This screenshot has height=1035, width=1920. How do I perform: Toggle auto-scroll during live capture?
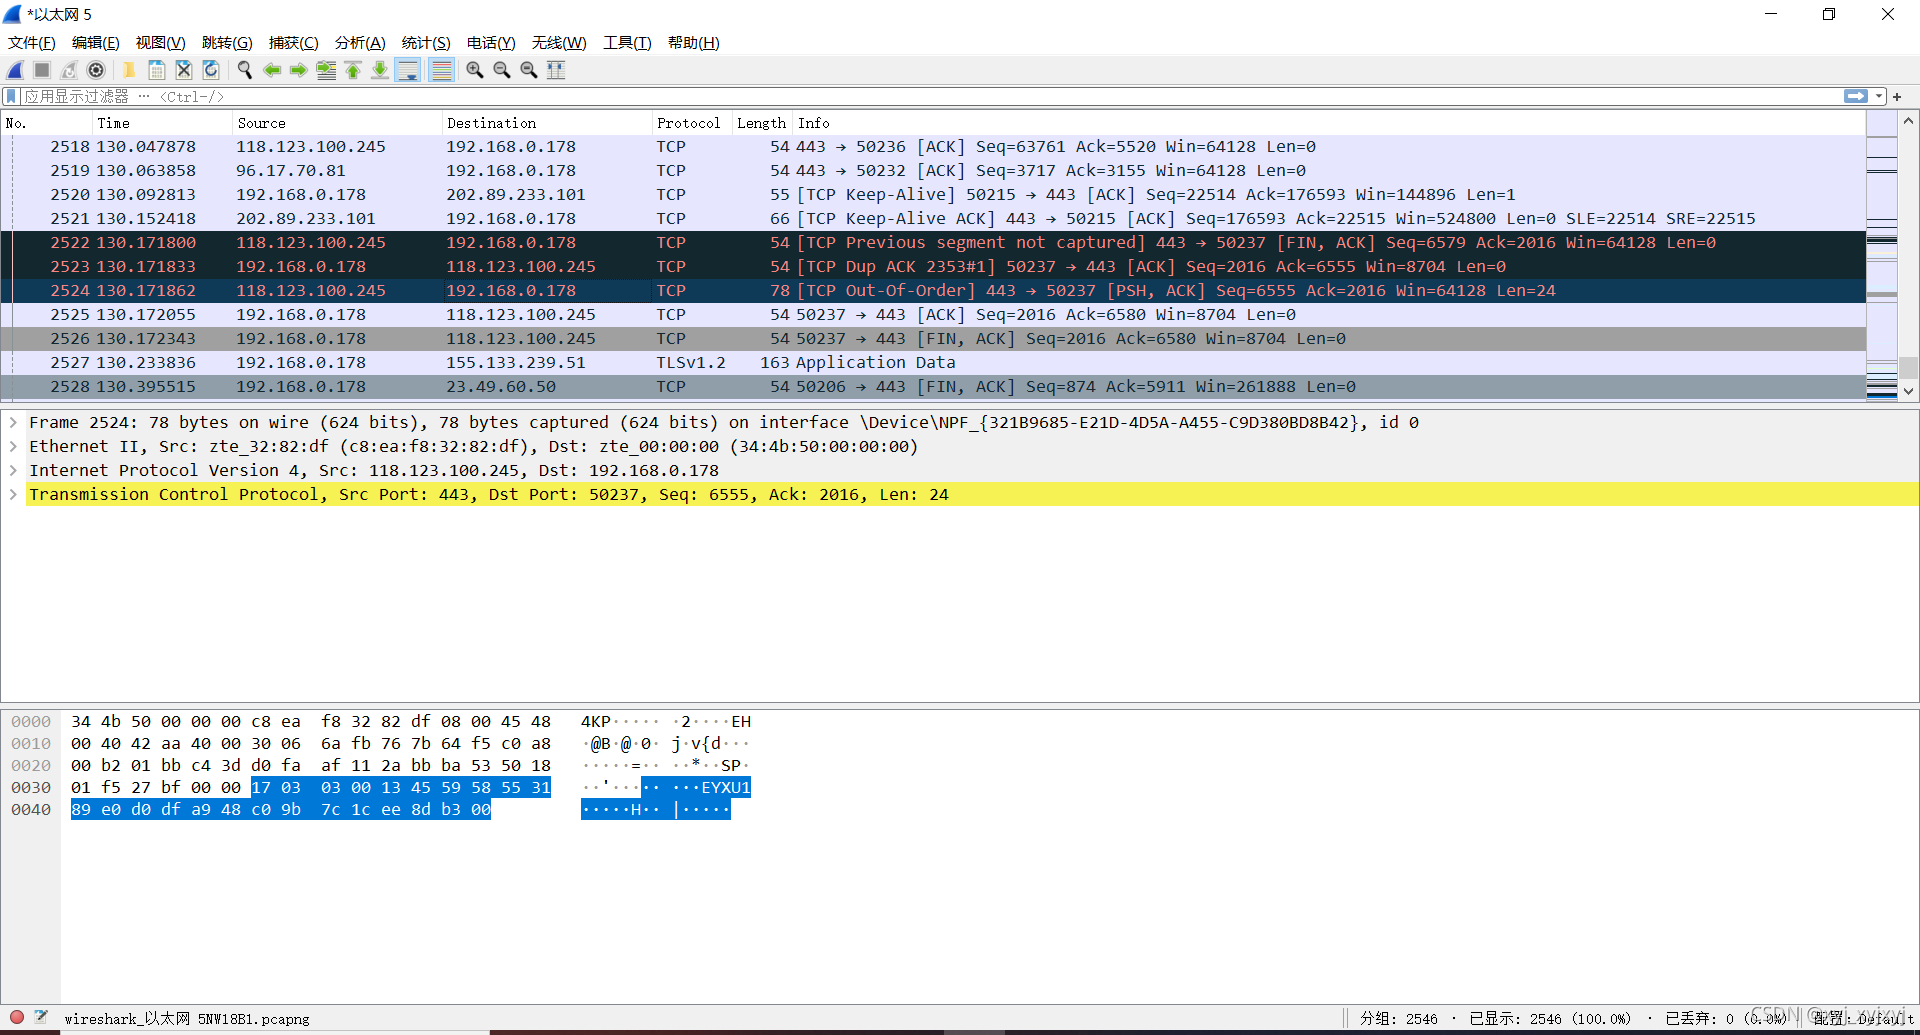click(x=408, y=70)
